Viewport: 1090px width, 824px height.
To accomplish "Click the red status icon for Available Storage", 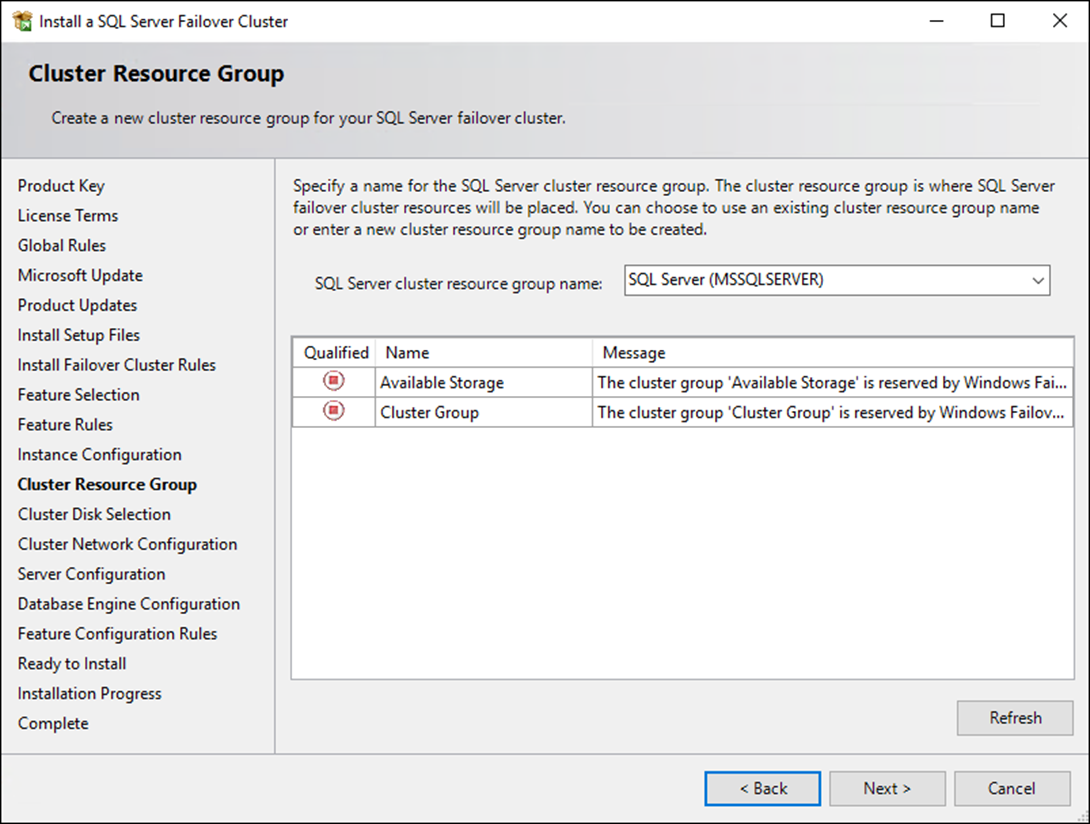I will (x=334, y=381).
